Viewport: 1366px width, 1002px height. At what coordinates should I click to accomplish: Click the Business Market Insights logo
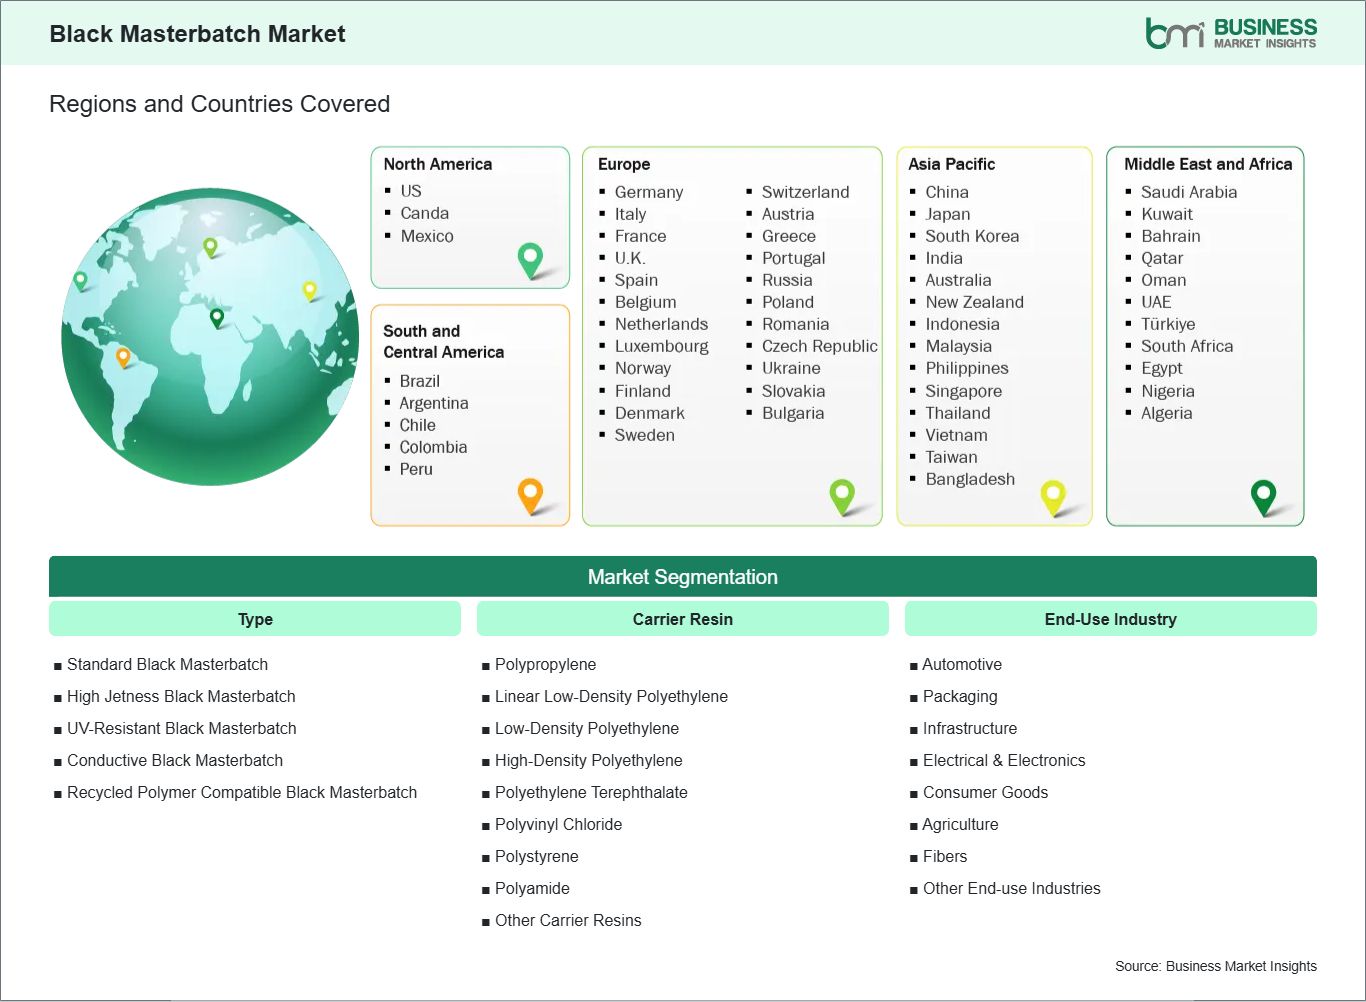pos(1231,33)
